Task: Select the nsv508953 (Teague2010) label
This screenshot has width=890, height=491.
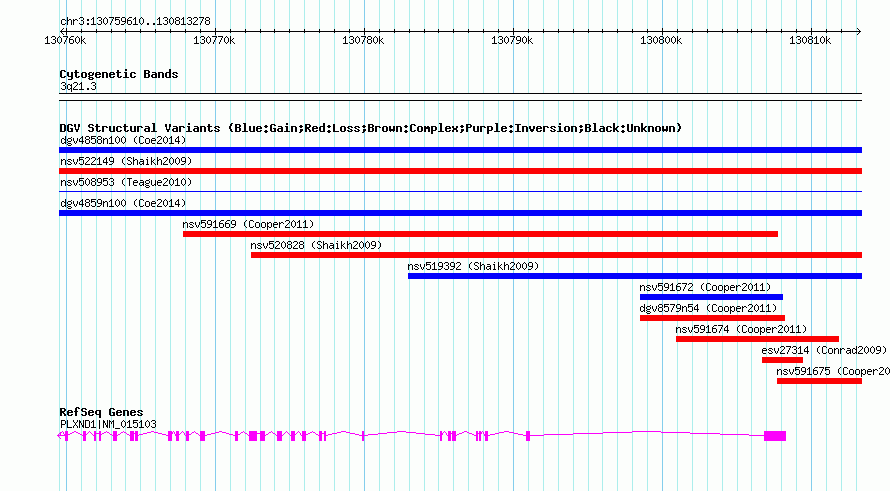Action: [126, 182]
